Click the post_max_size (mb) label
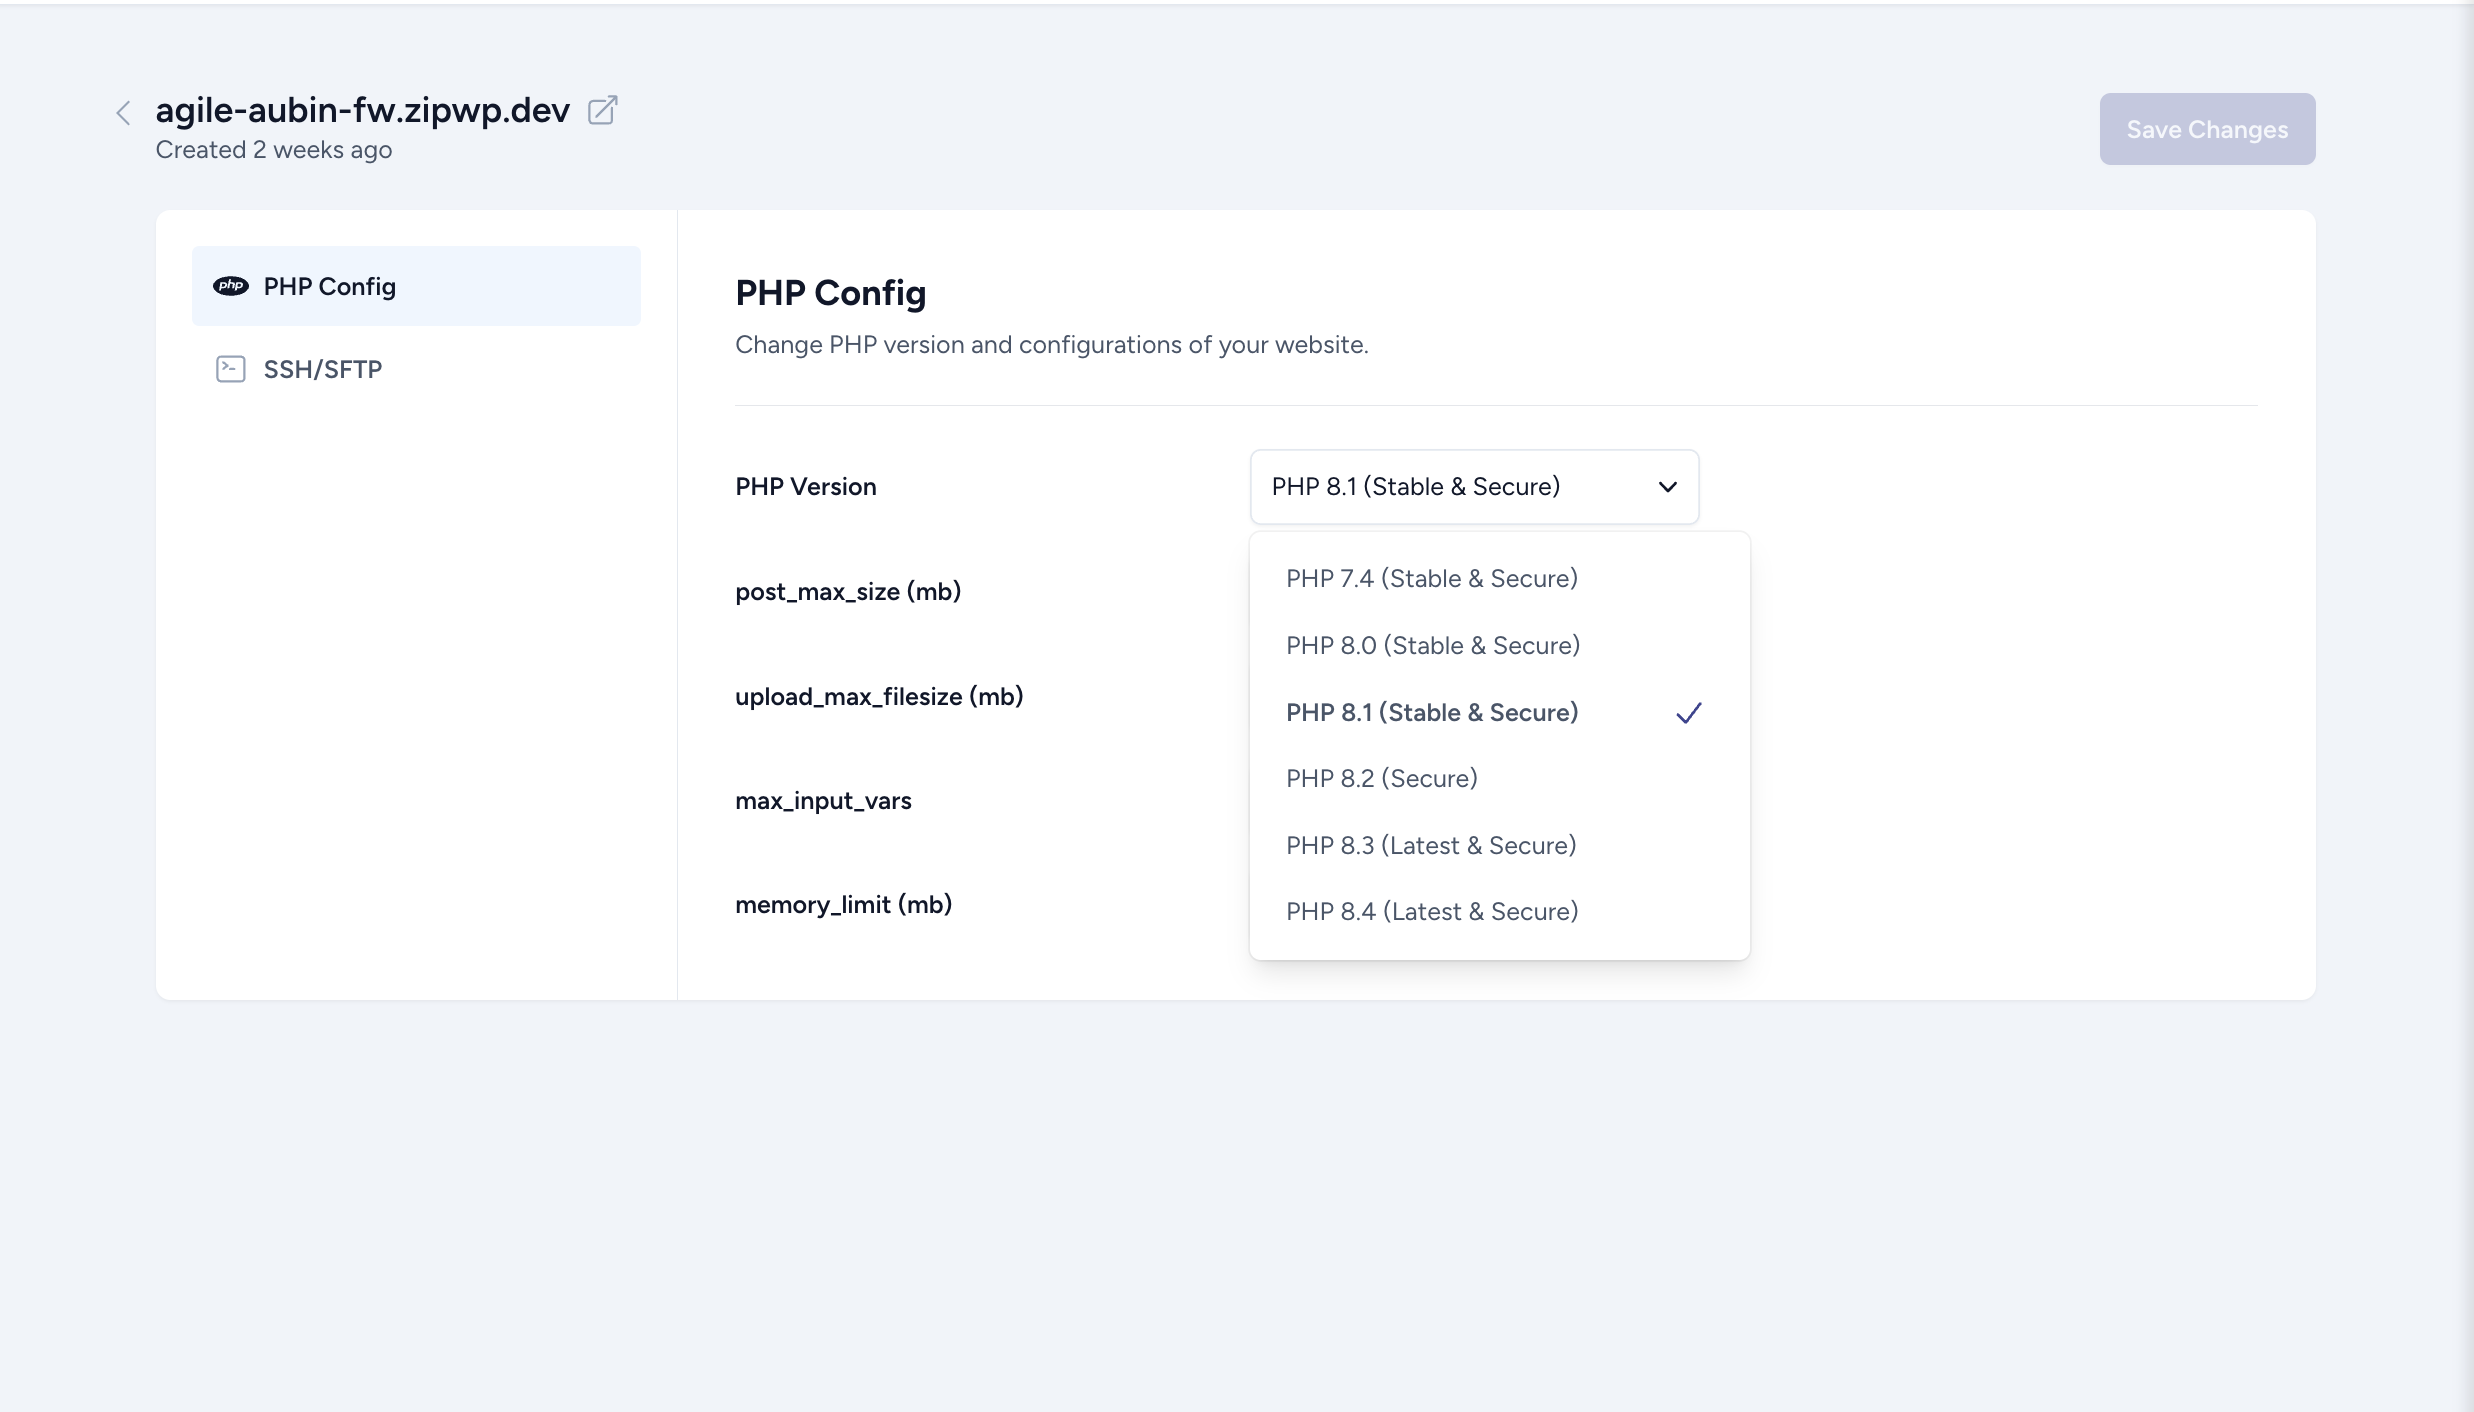The height and width of the screenshot is (1412, 2474). click(847, 592)
